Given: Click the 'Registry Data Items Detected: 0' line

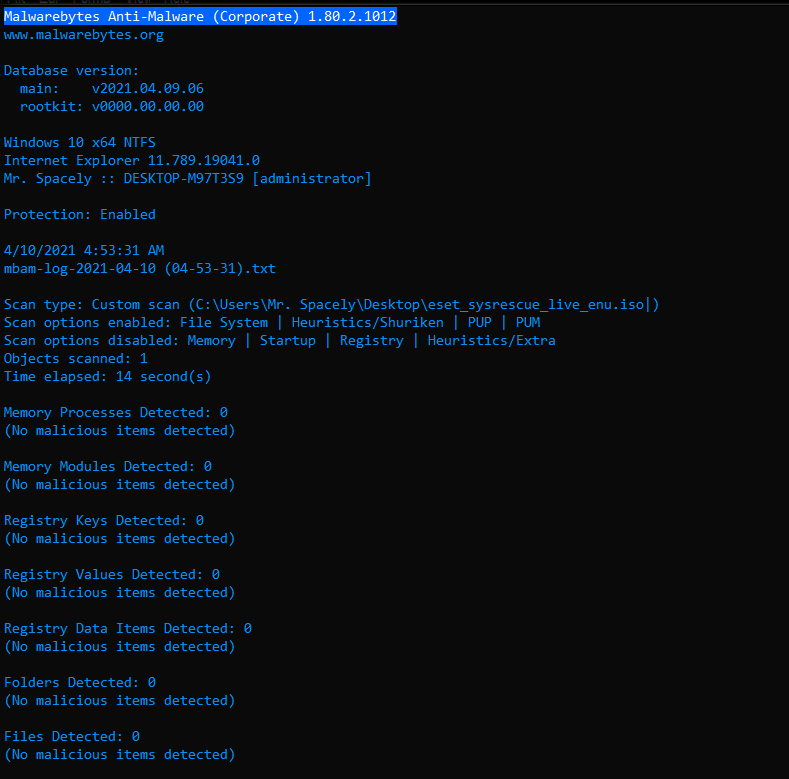Looking at the screenshot, I should [128, 629].
